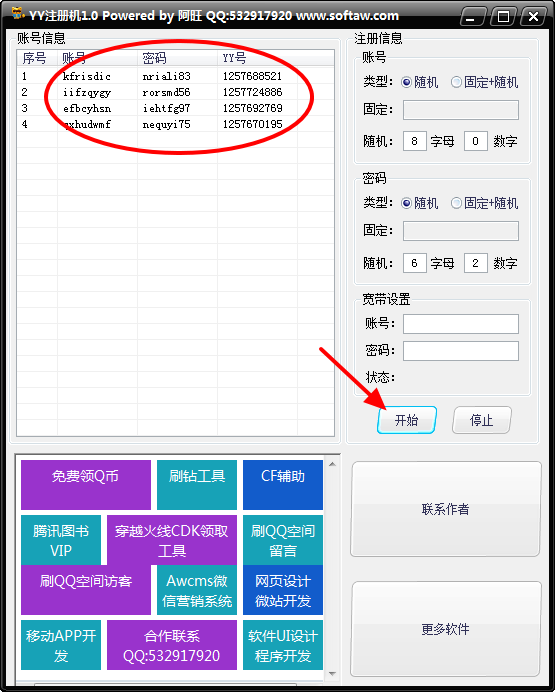
Task: Click password cell nriali83
Action: tap(167, 76)
